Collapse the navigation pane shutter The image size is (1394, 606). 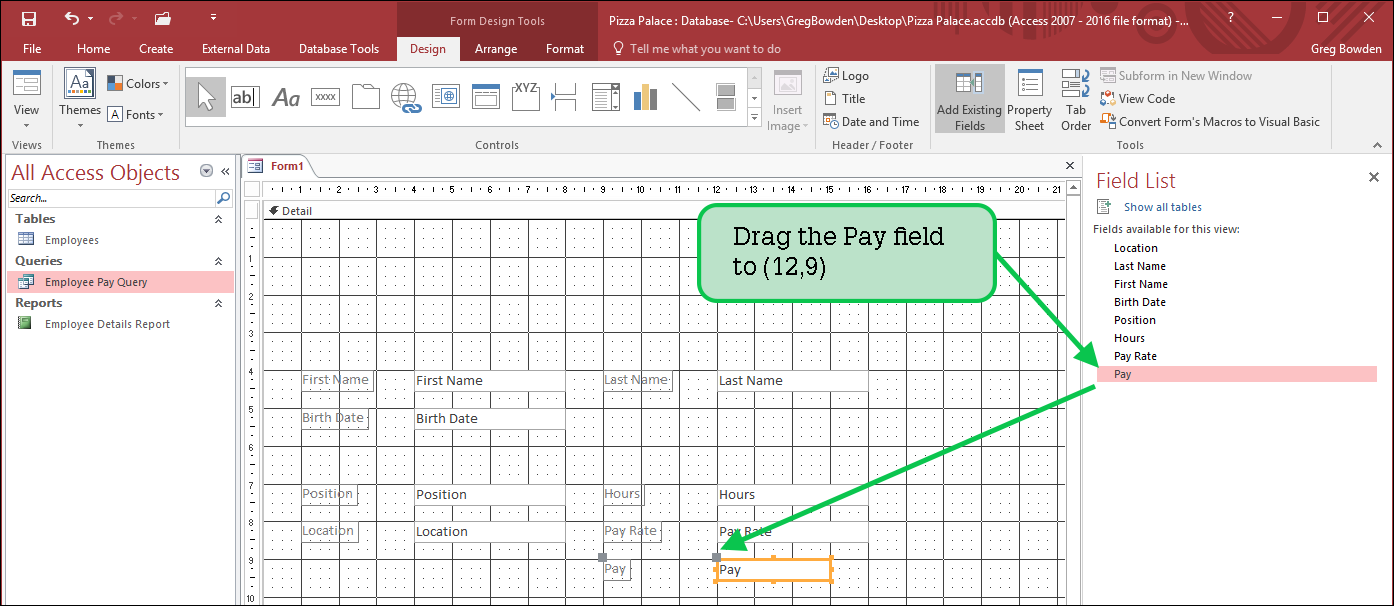[x=225, y=172]
